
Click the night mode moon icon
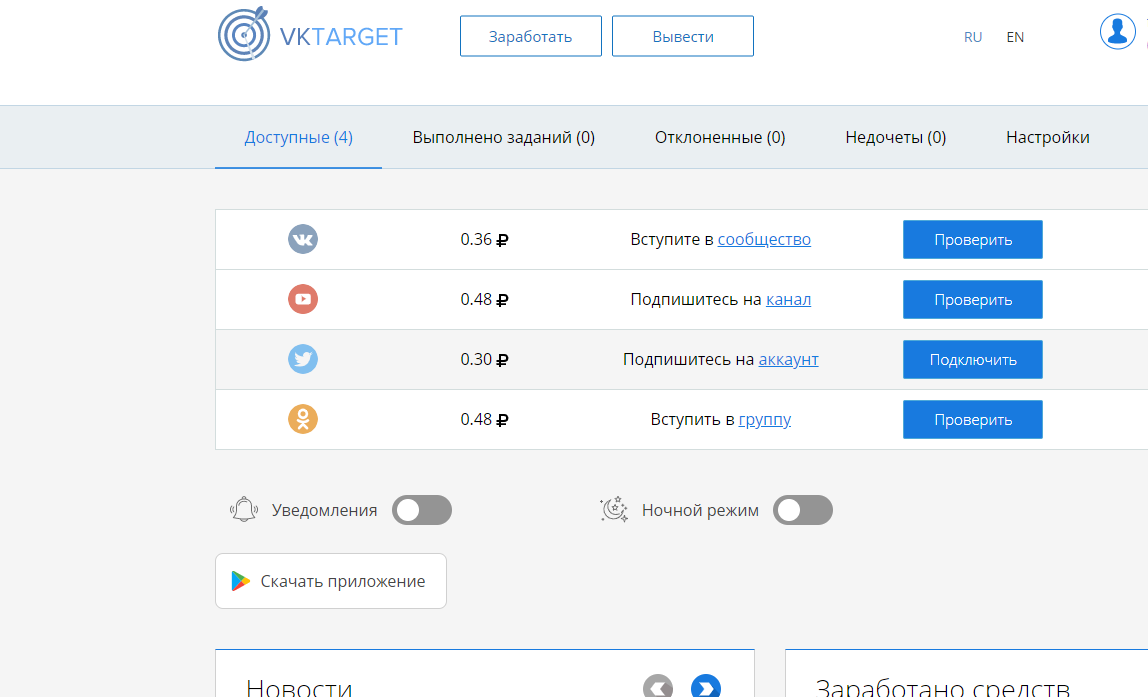point(614,510)
